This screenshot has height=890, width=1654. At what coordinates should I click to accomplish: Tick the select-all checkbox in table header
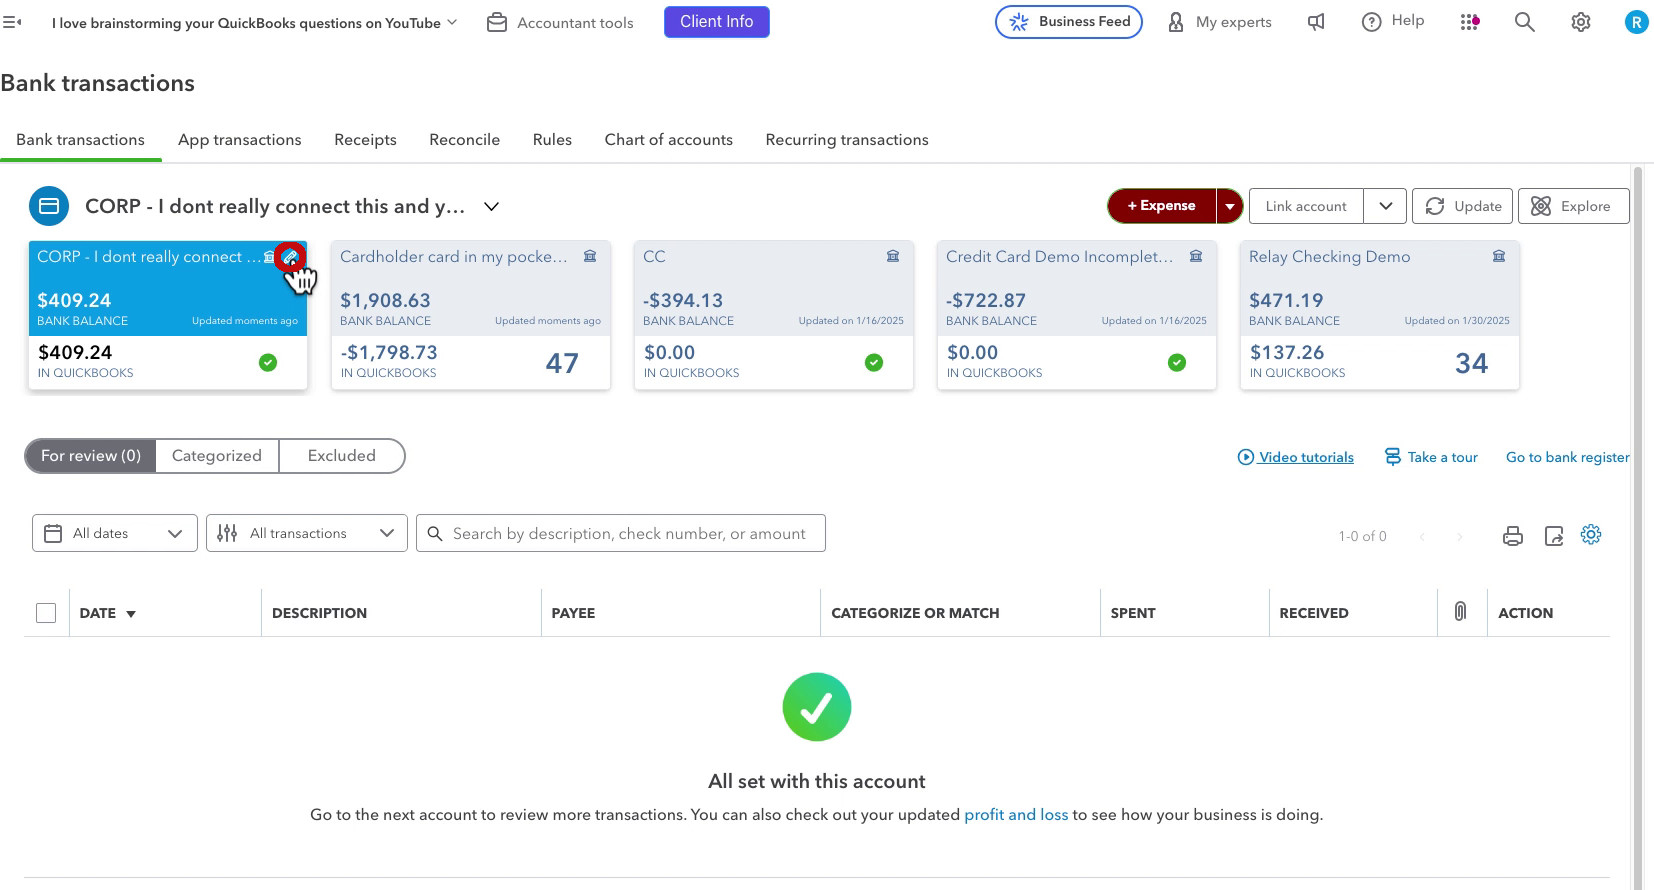pos(46,613)
